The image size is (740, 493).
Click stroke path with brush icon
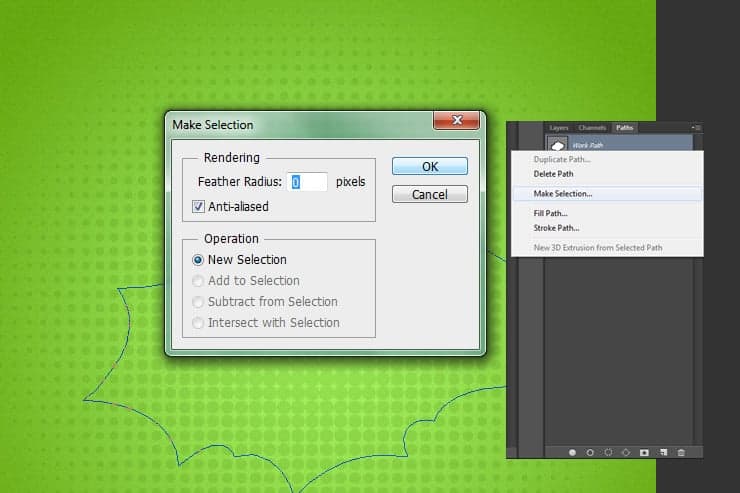pyautogui.click(x=590, y=452)
